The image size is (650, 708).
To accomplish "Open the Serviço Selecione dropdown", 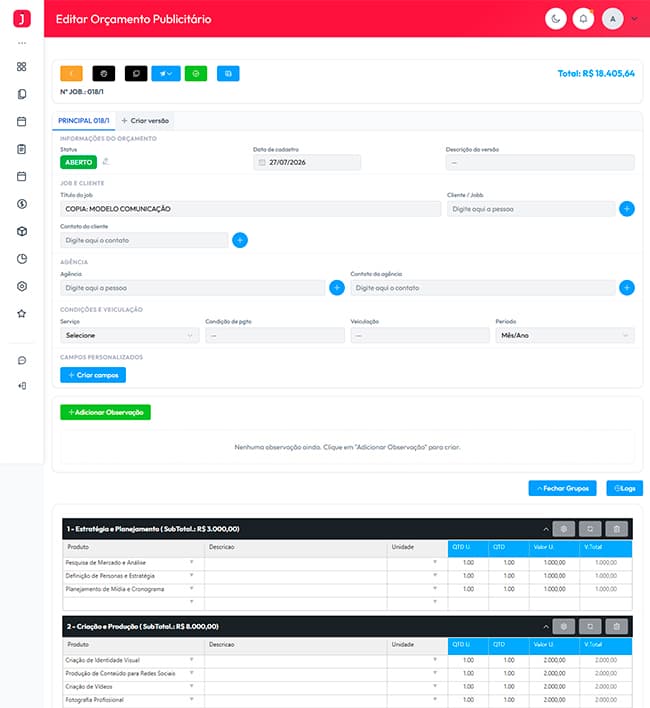I will point(130,335).
